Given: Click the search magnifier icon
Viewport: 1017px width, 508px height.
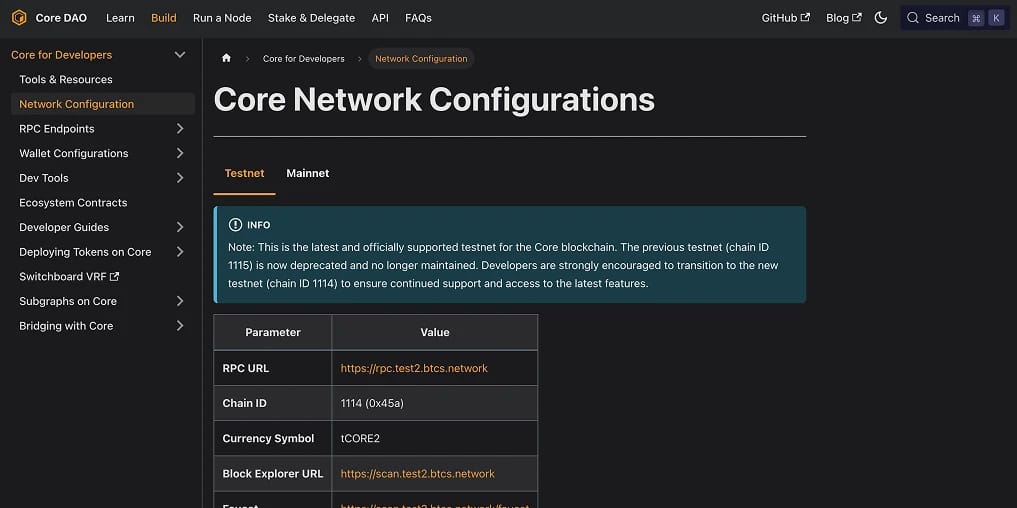Looking at the screenshot, I should [x=913, y=18].
